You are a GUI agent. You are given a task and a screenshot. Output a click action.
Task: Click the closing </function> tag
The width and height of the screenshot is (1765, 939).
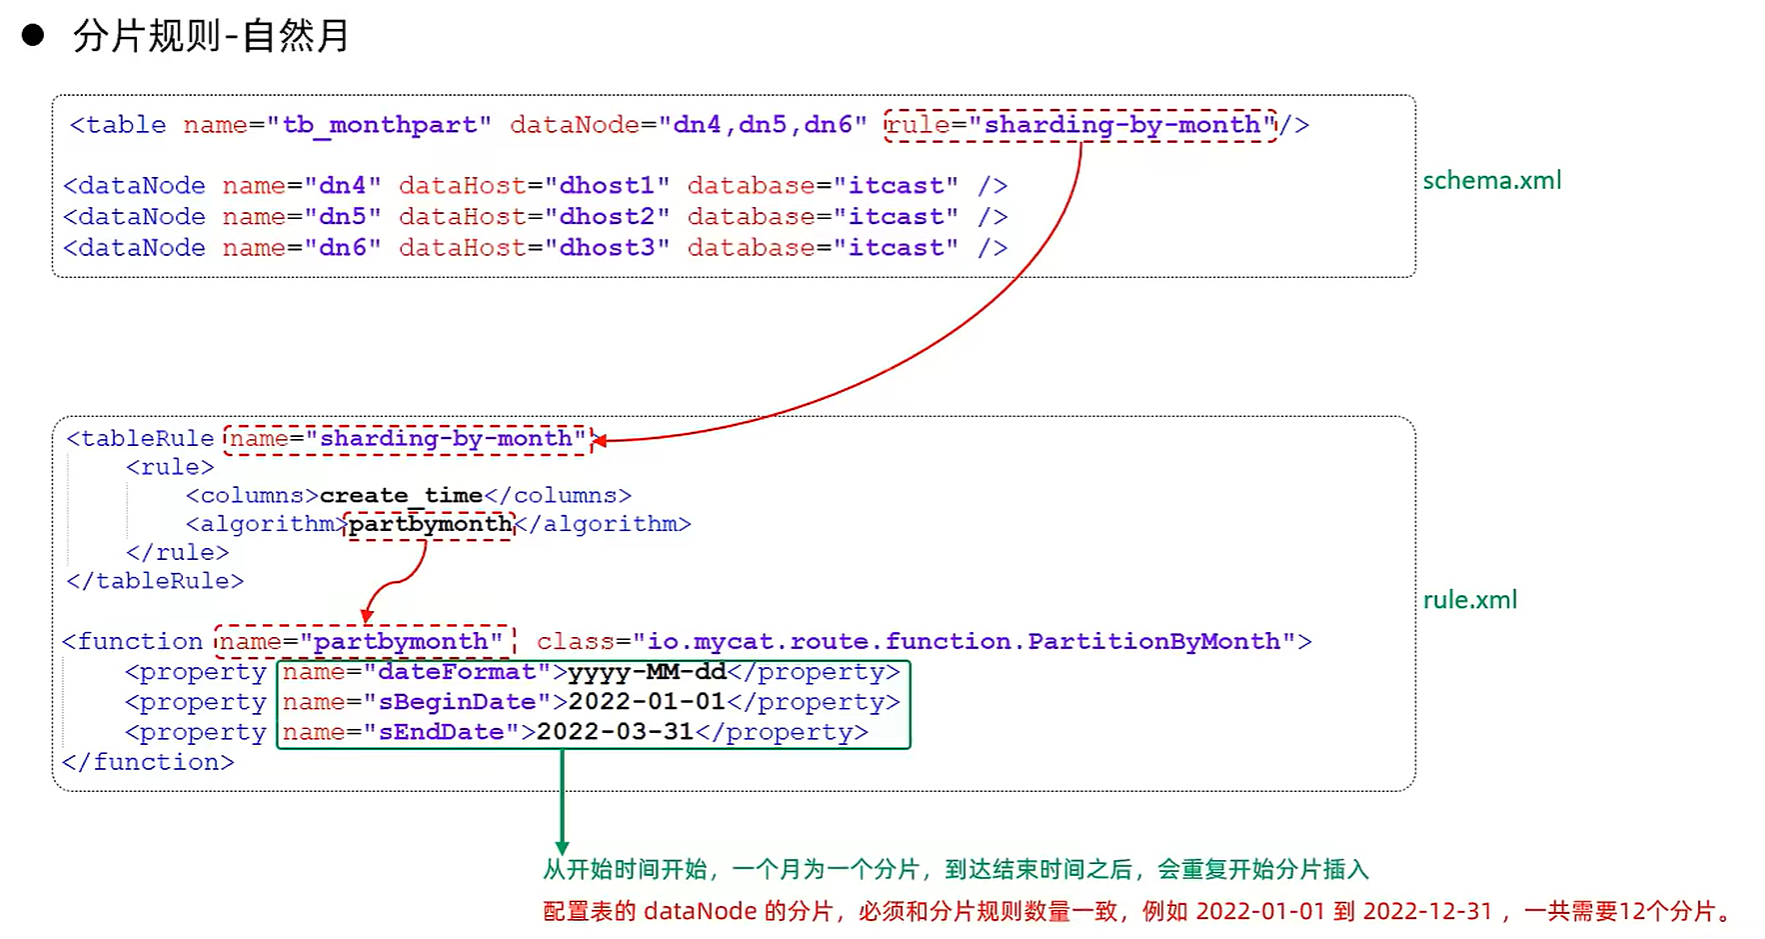(148, 762)
